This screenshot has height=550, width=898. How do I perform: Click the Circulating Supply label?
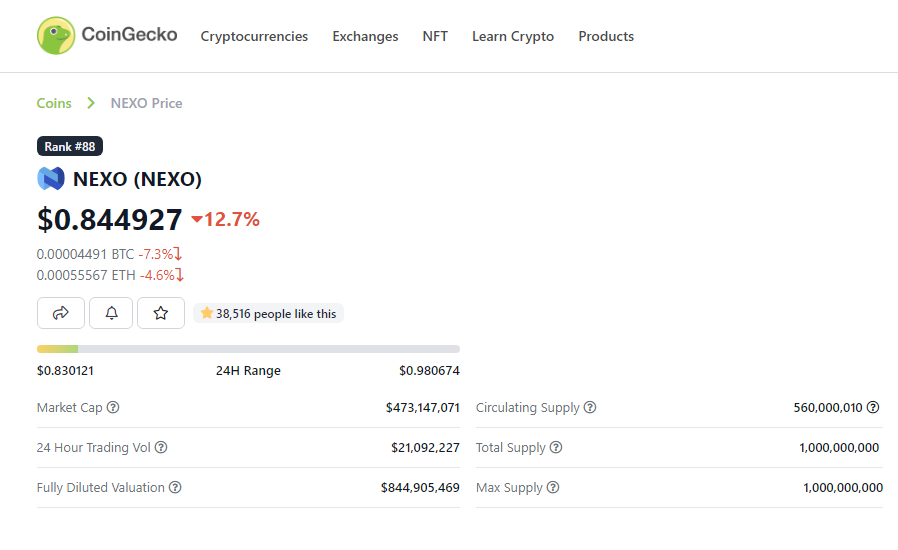(528, 407)
